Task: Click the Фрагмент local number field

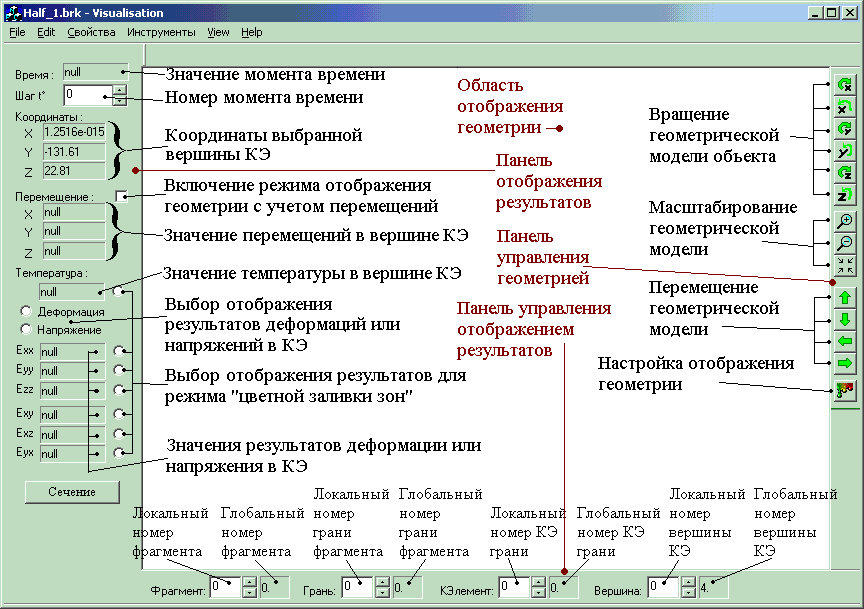Action: coord(225,587)
